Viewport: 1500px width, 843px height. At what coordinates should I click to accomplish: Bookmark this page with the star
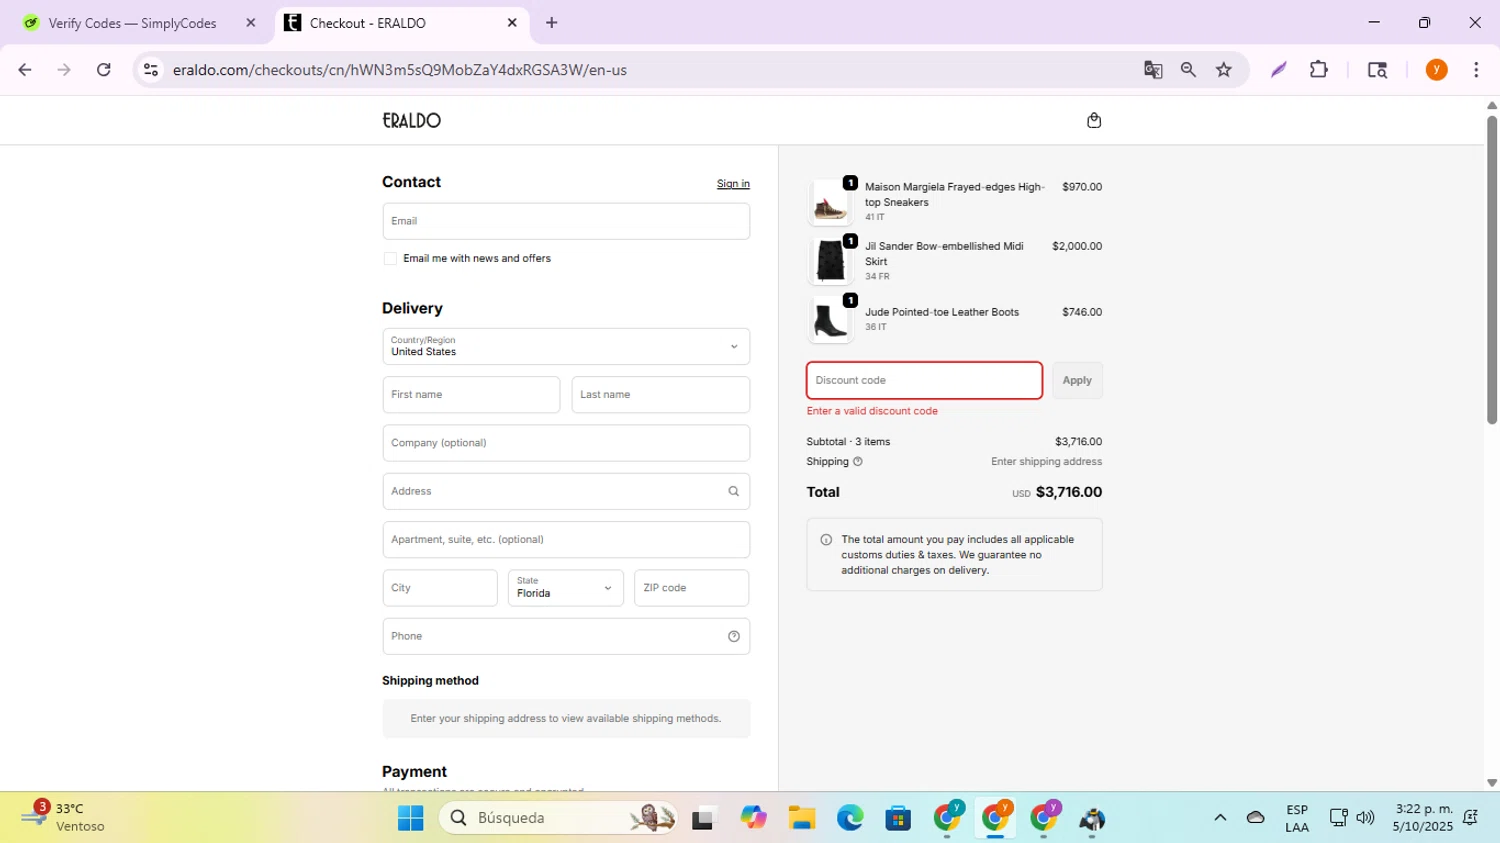click(x=1224, y=70)
